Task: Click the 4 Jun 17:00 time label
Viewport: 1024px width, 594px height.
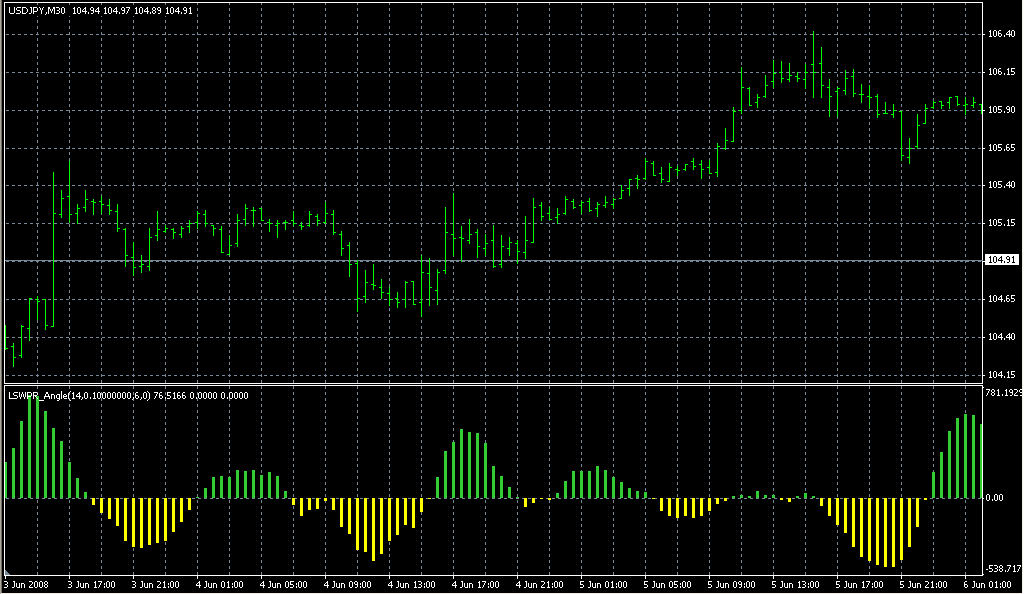Action: coord(475,584)
